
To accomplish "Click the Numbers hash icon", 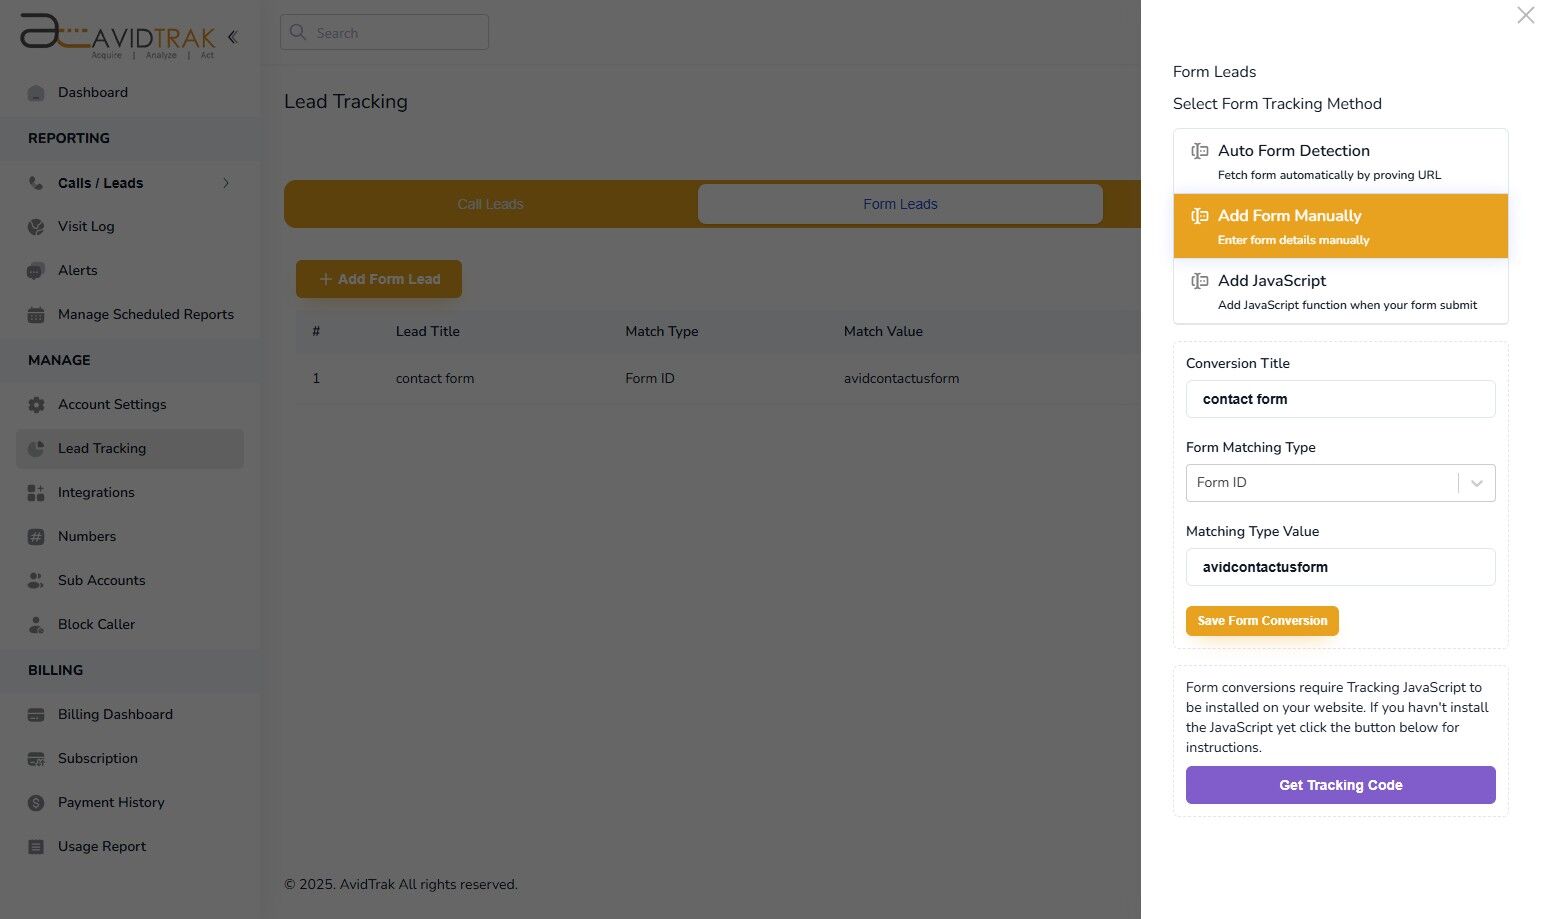I will click(36, 537).
